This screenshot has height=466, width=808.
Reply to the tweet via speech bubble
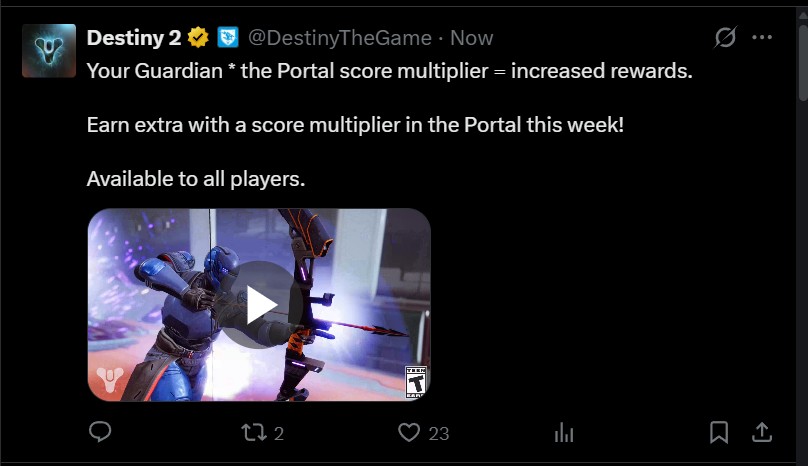100,432
